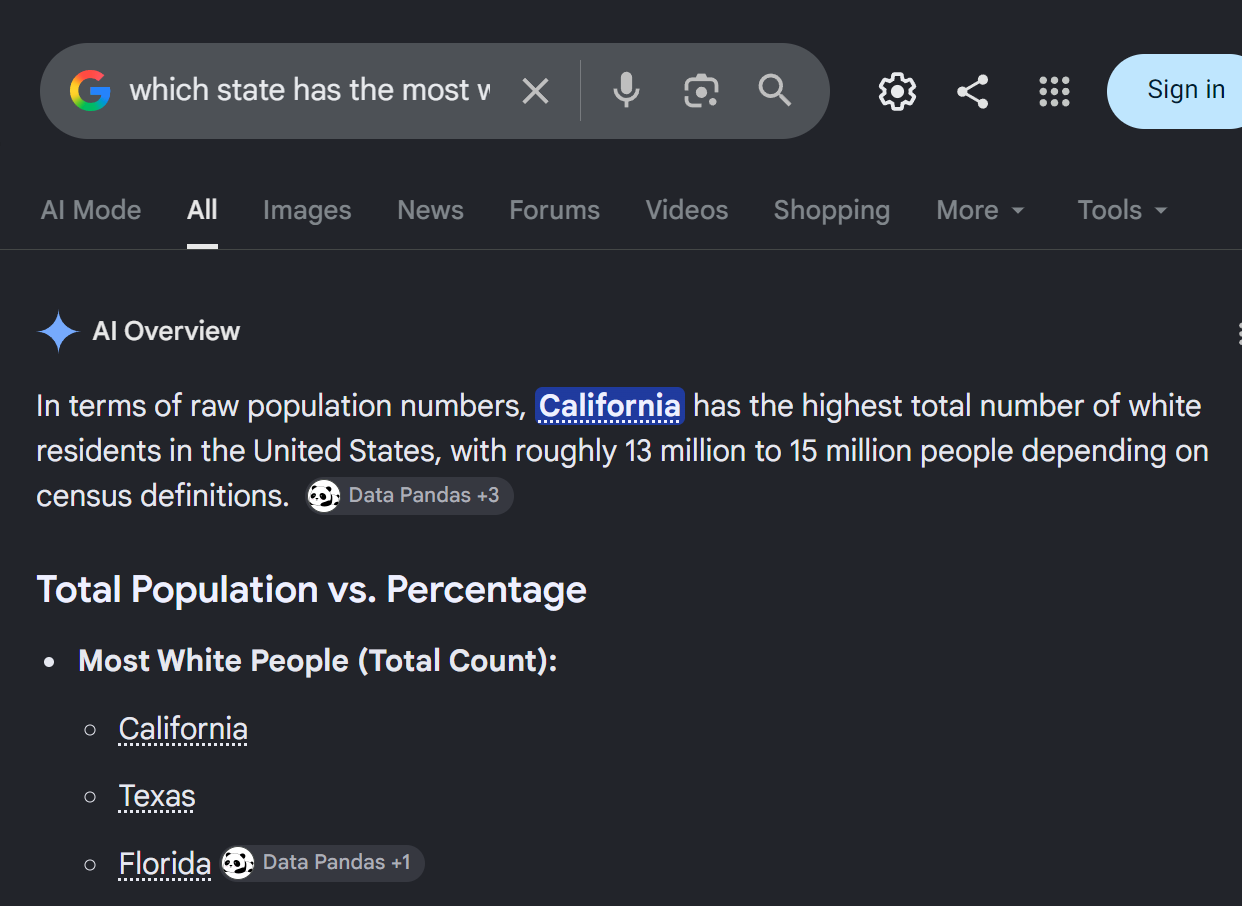The image size is (1242, 906).
Task: Switch to the Images tab
Action: (x=307, y=210)
